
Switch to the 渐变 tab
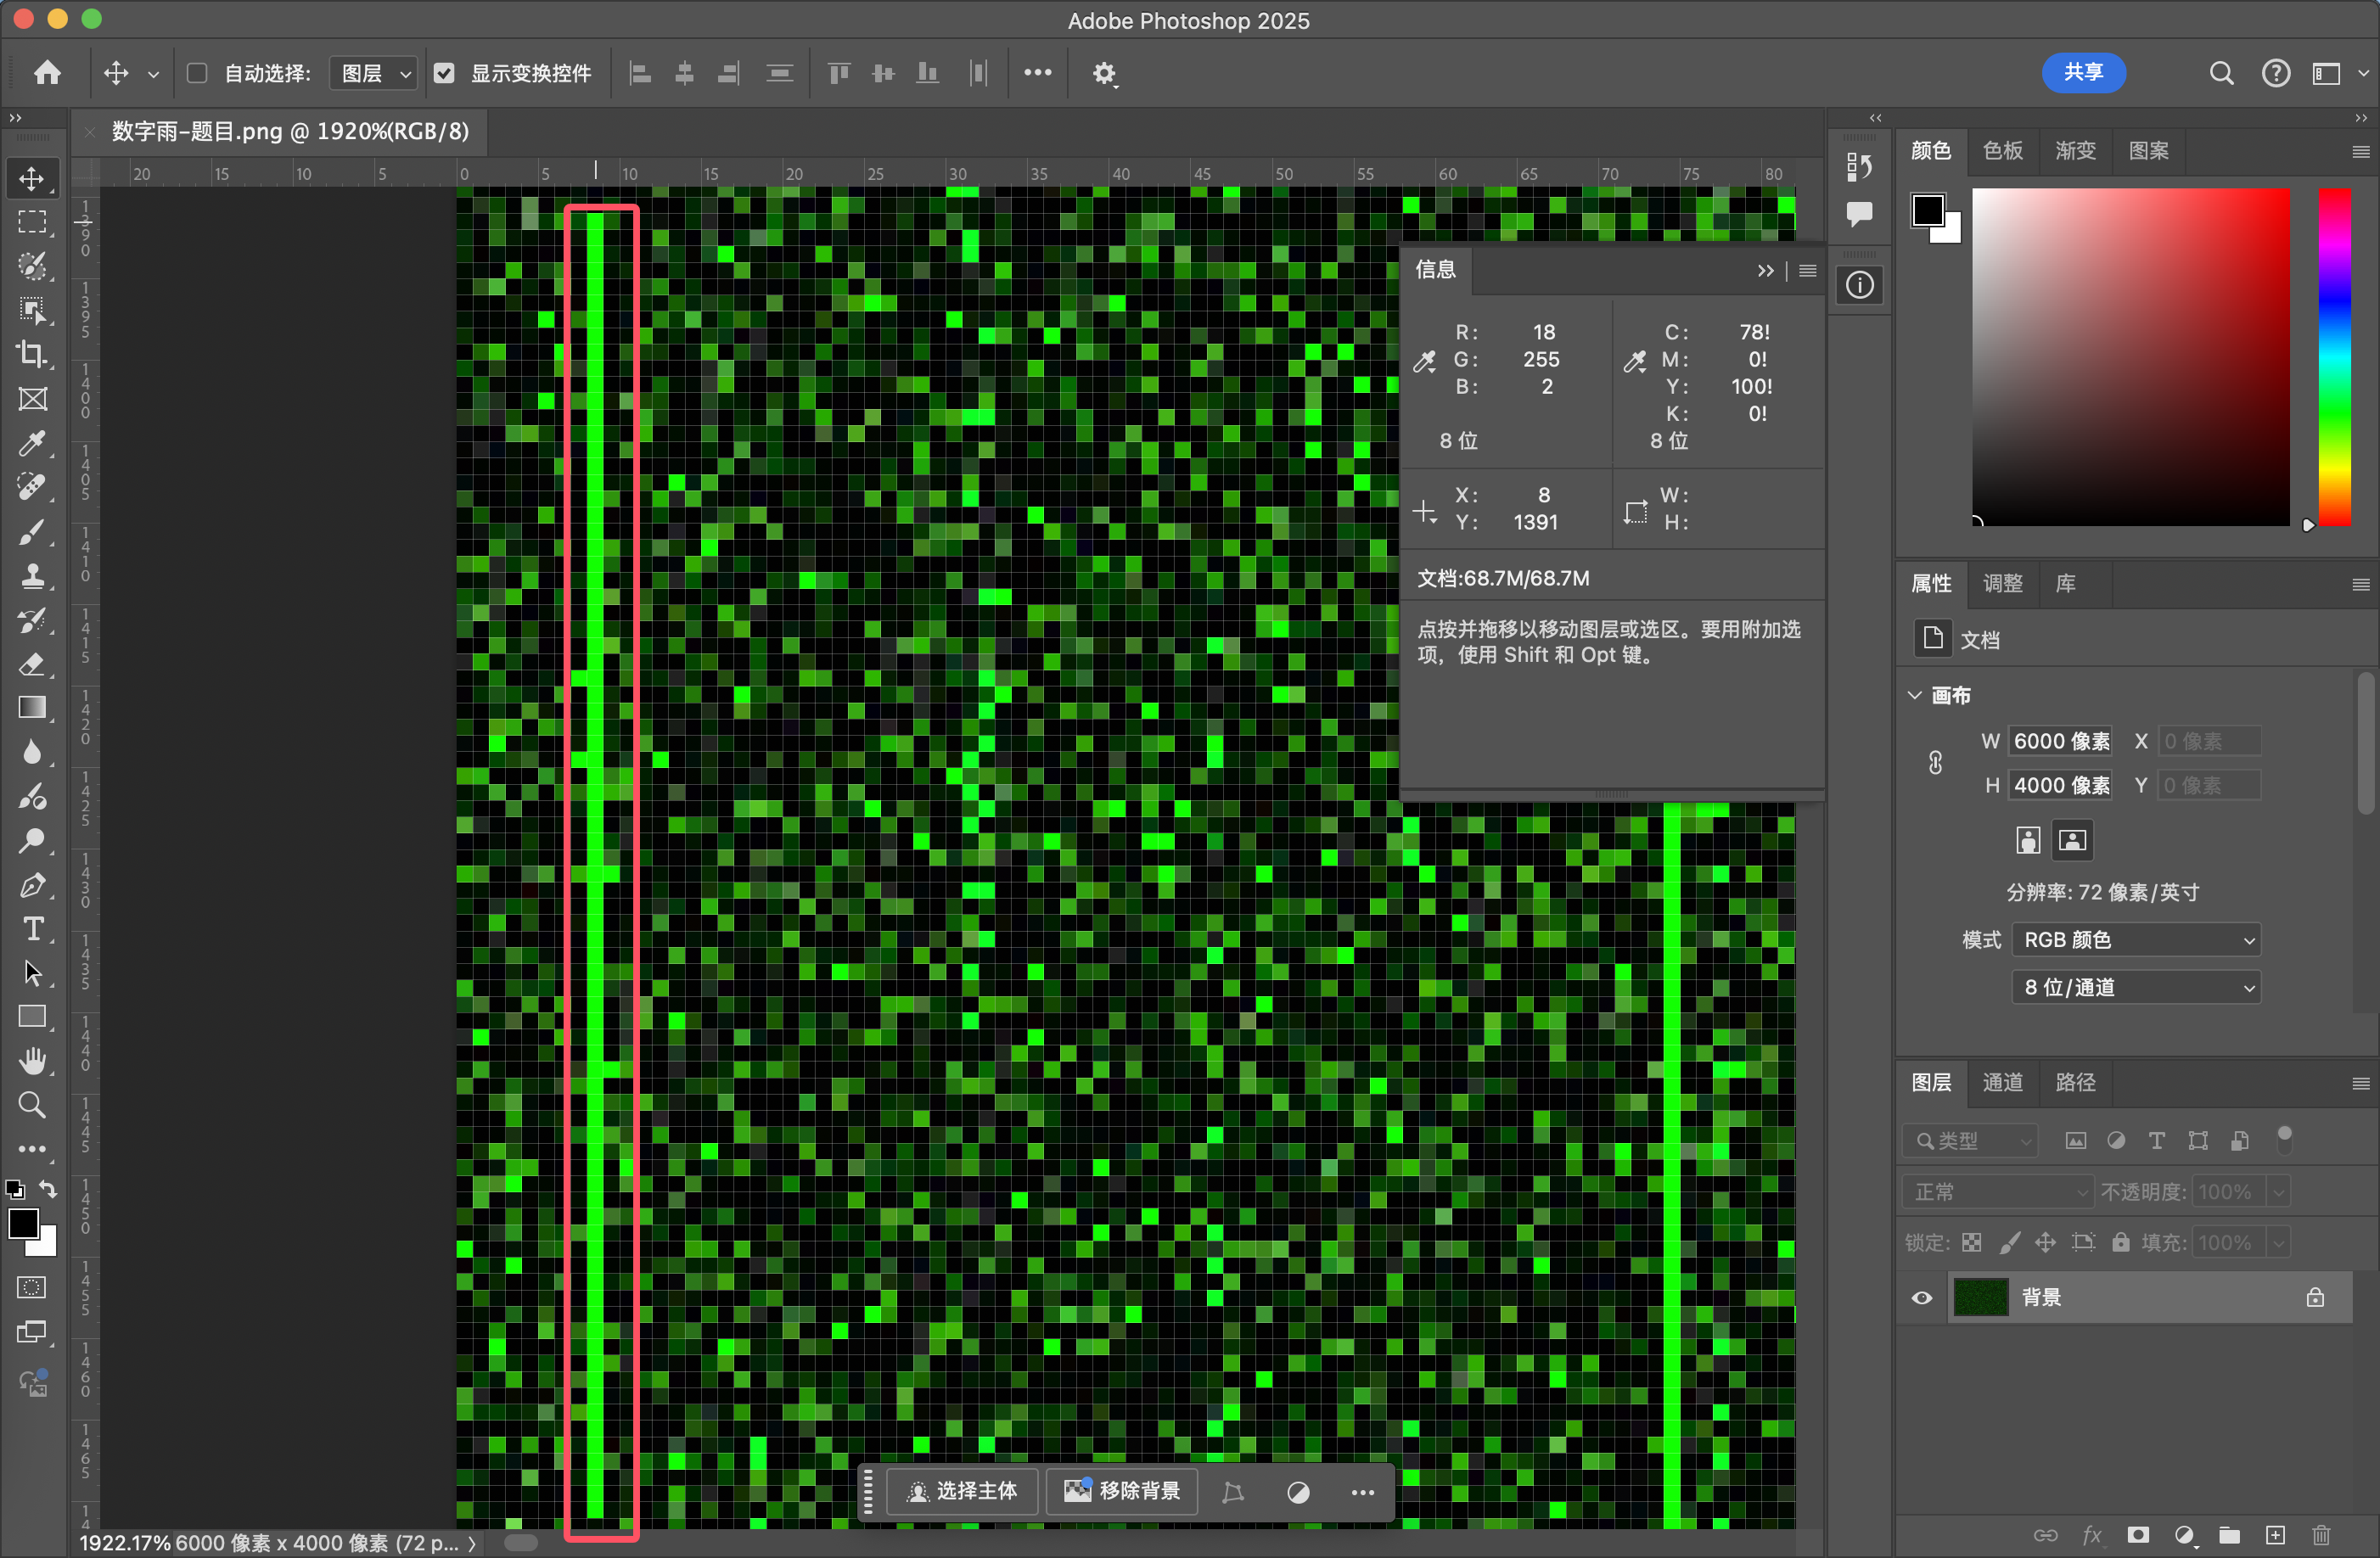(x=2075, y=150)
